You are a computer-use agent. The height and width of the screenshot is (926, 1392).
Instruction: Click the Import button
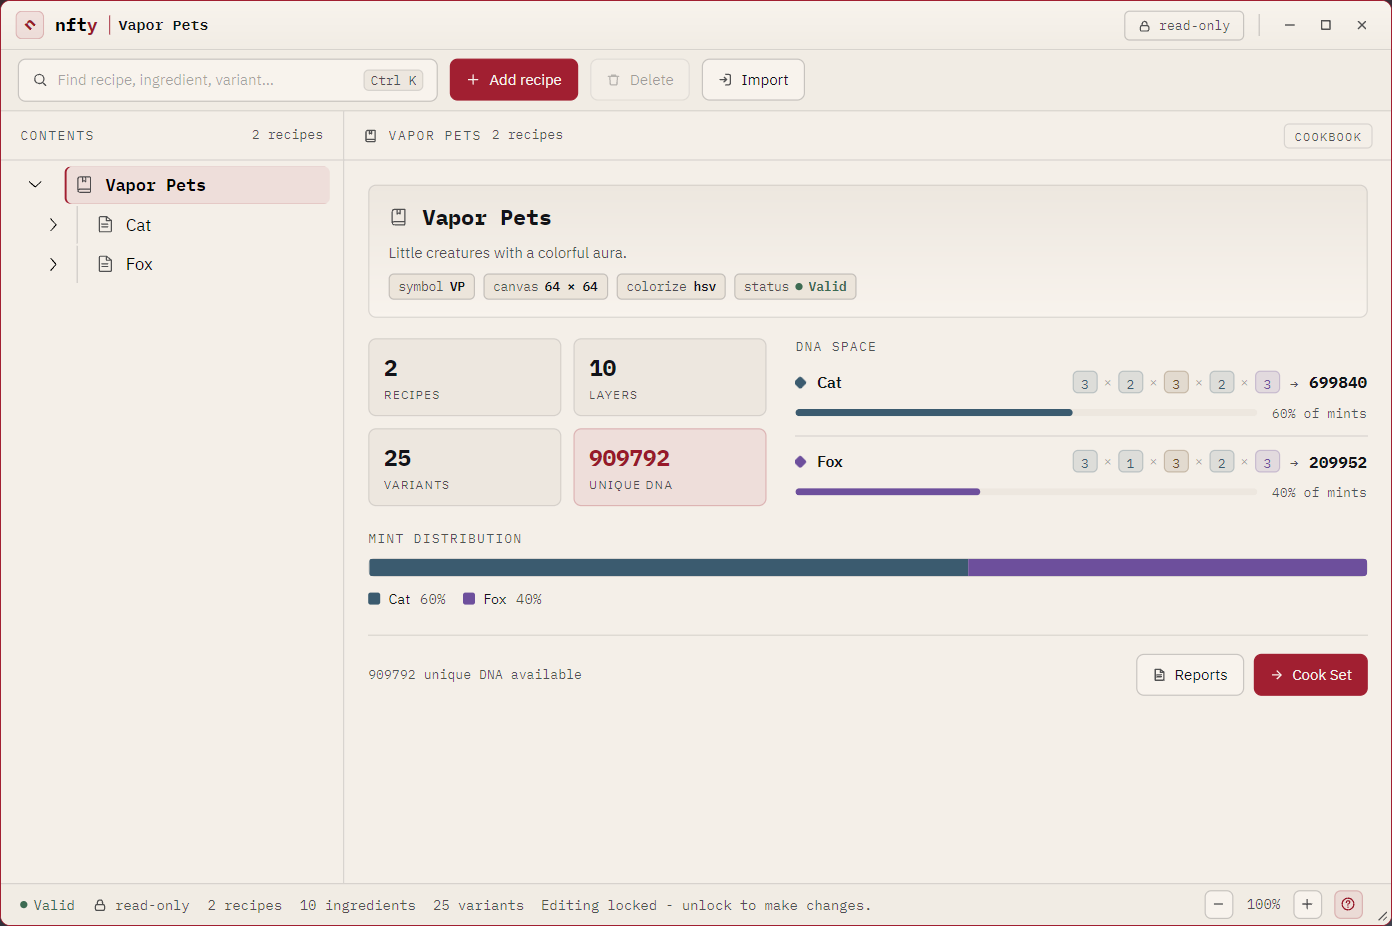[753, 80]
